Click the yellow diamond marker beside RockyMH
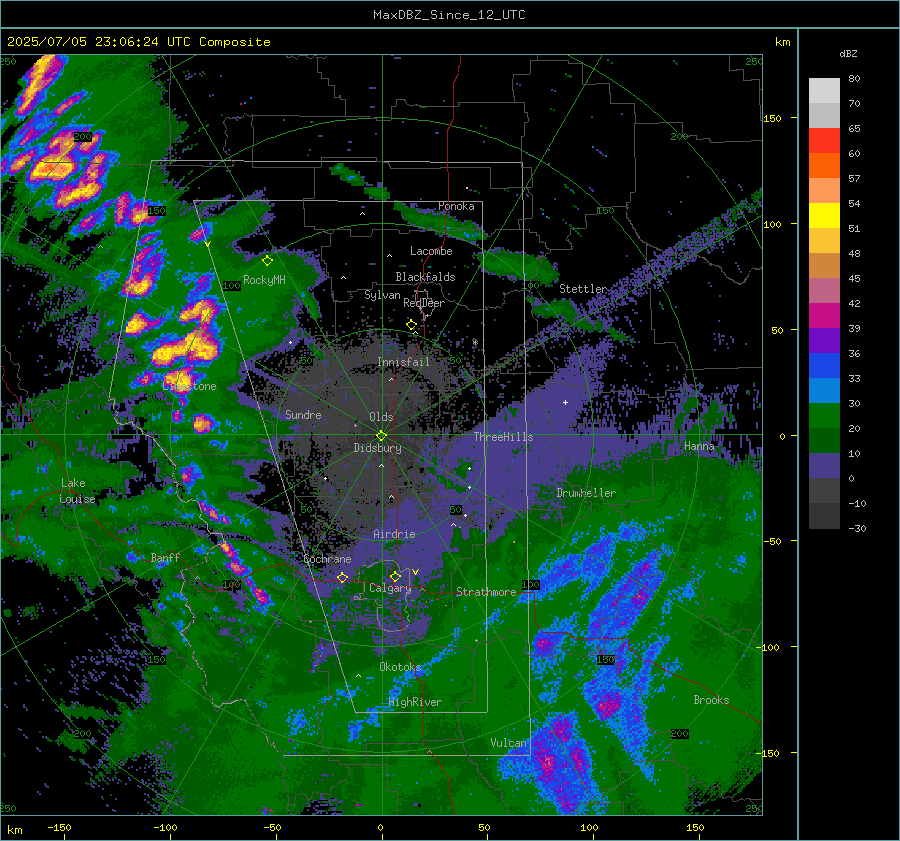Image resolution: width=900 pixels, height=841 pixels. coord(267,261)
